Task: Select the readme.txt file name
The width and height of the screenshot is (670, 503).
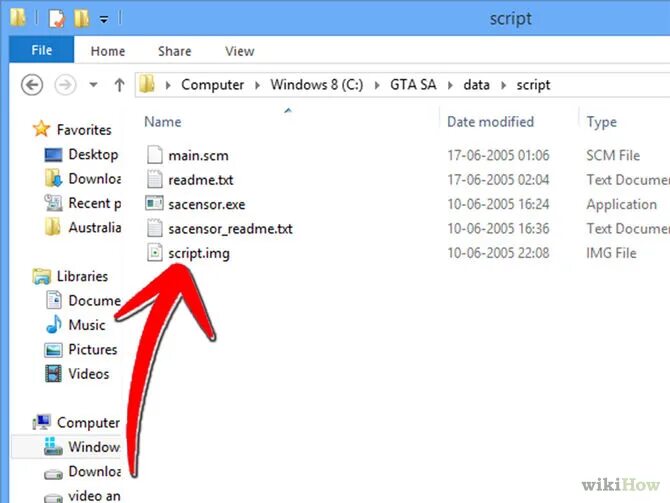Action: point(201,180)
